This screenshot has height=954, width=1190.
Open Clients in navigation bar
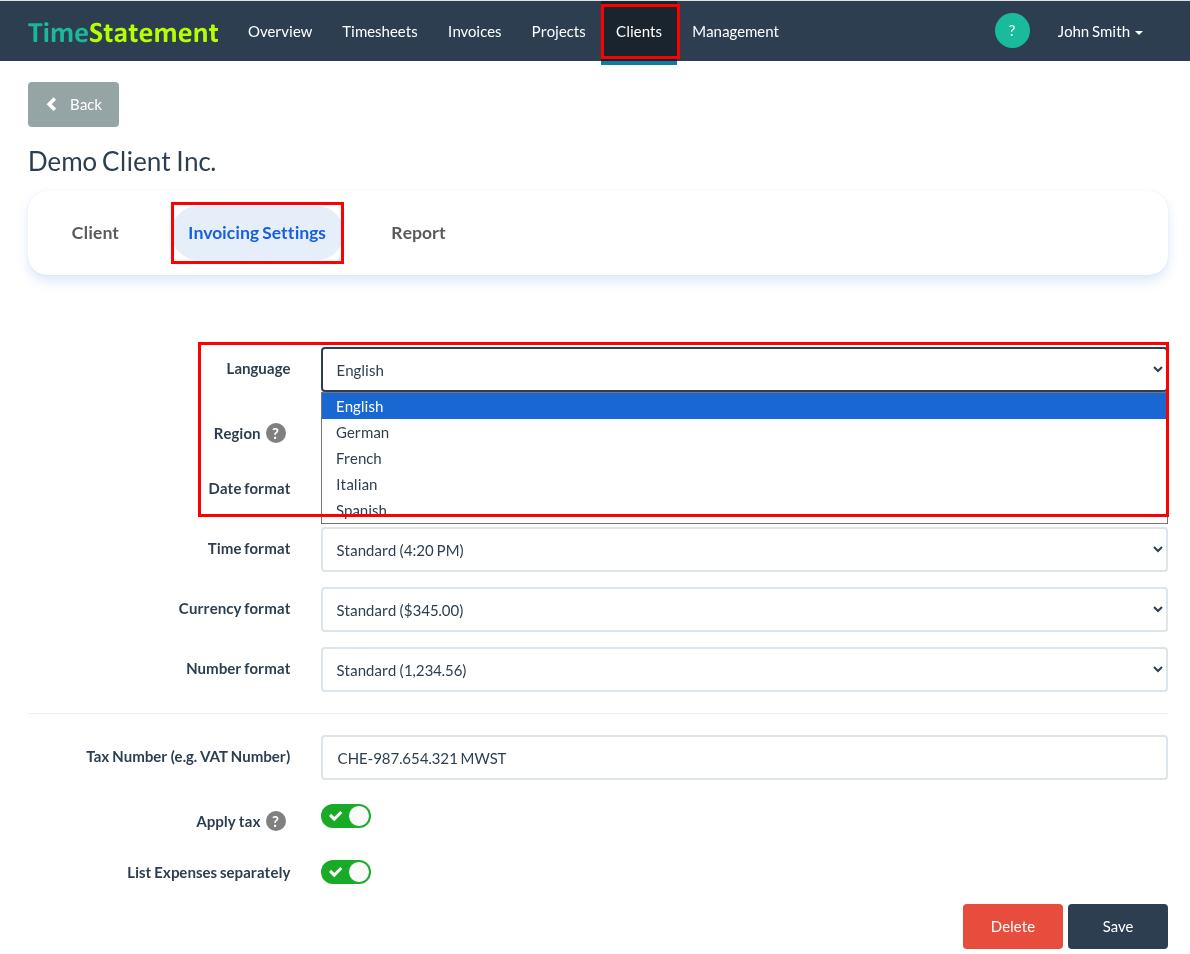pyautogui.click(x=639, y=32)
